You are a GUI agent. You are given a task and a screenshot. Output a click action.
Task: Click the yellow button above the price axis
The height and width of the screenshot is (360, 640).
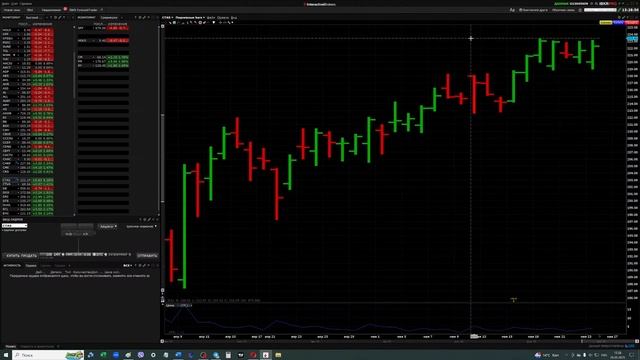606,22
